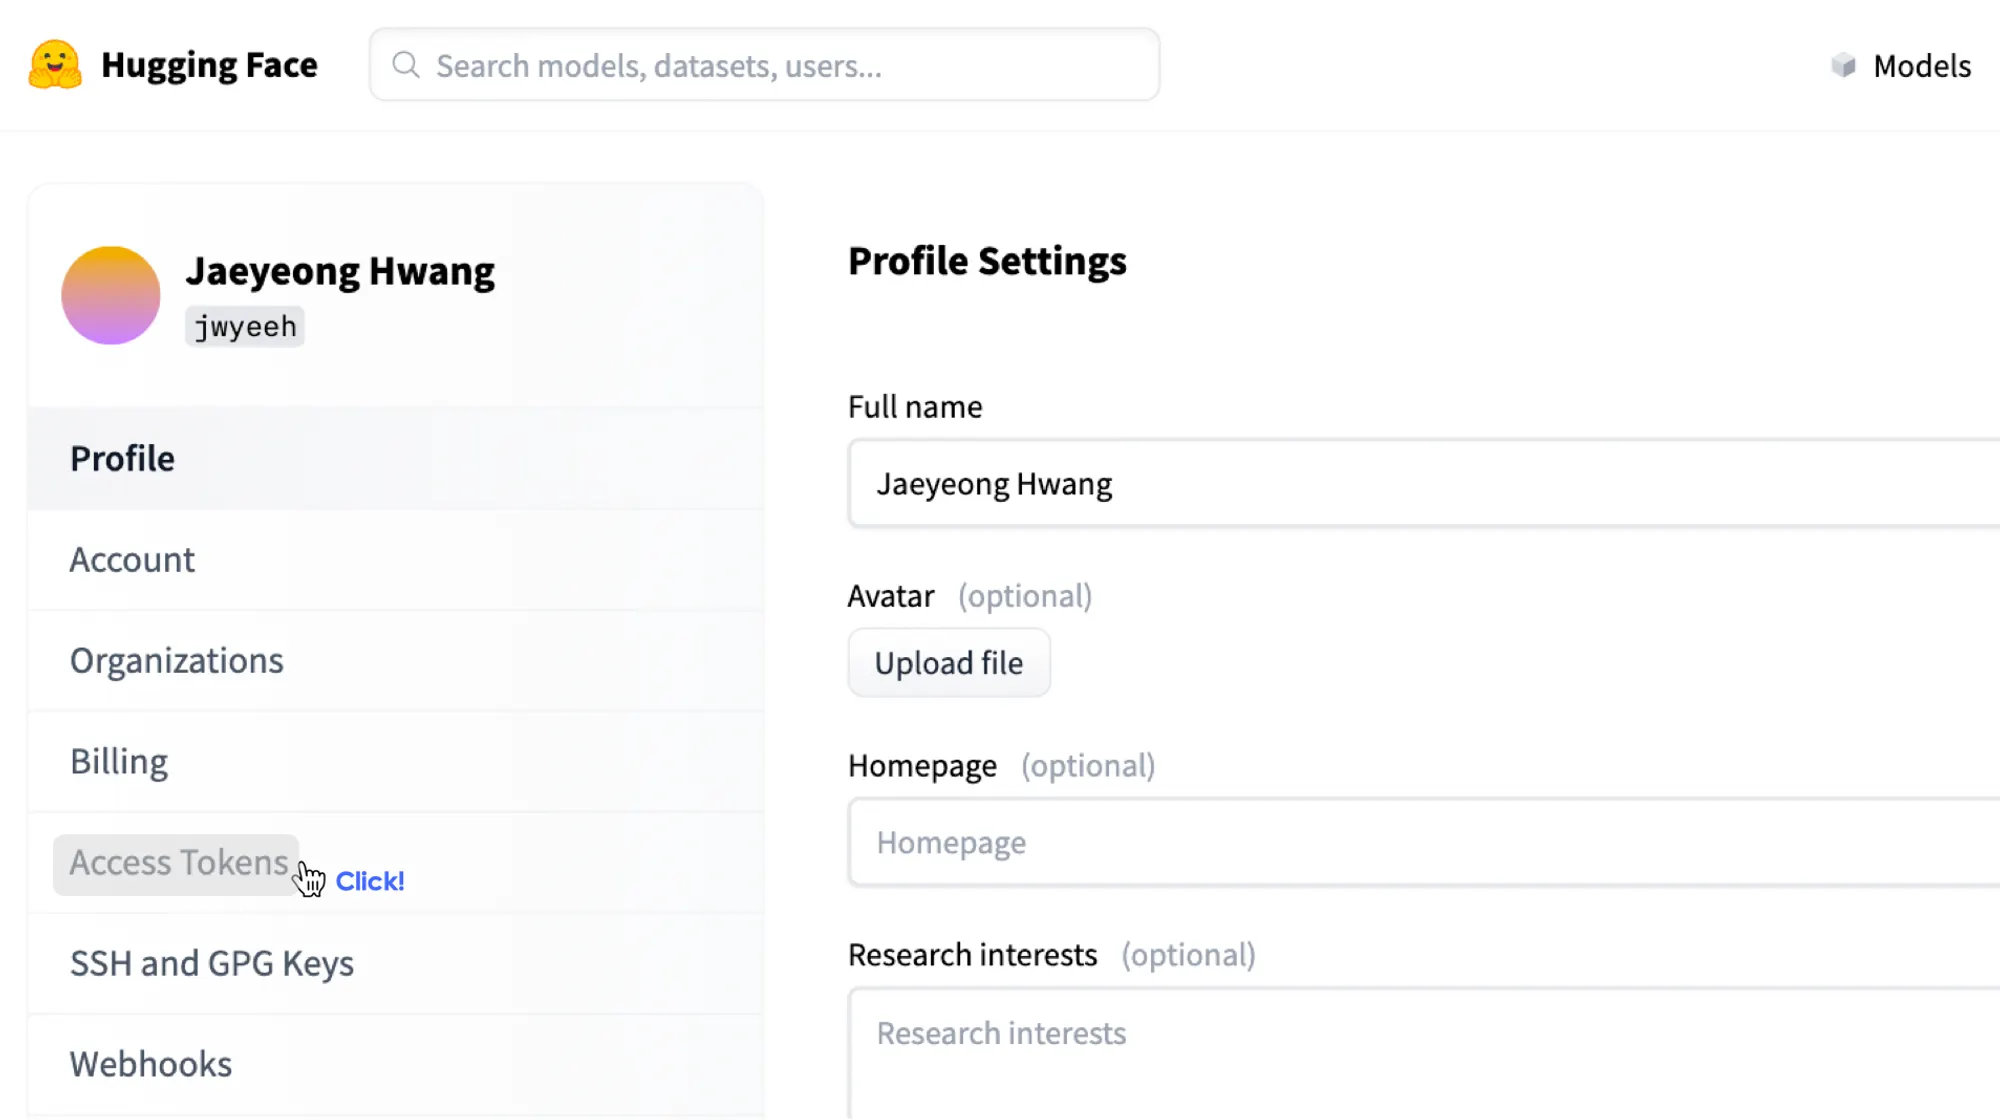The image size is (2000, 1120).
Task: Click the jwyeeh username badge
Action: pyautogui.click(x=245, y=327)
